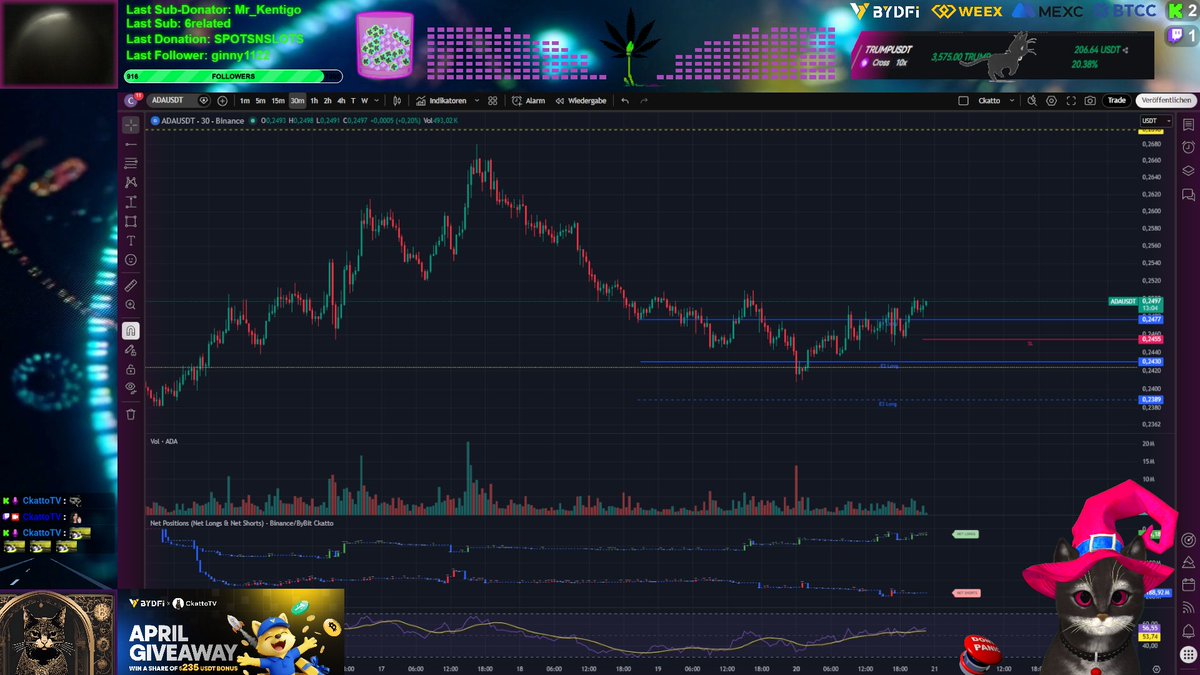1200x675 pixels.
Task: Click the red NET SHORTS tag
Action: point(966,593)
